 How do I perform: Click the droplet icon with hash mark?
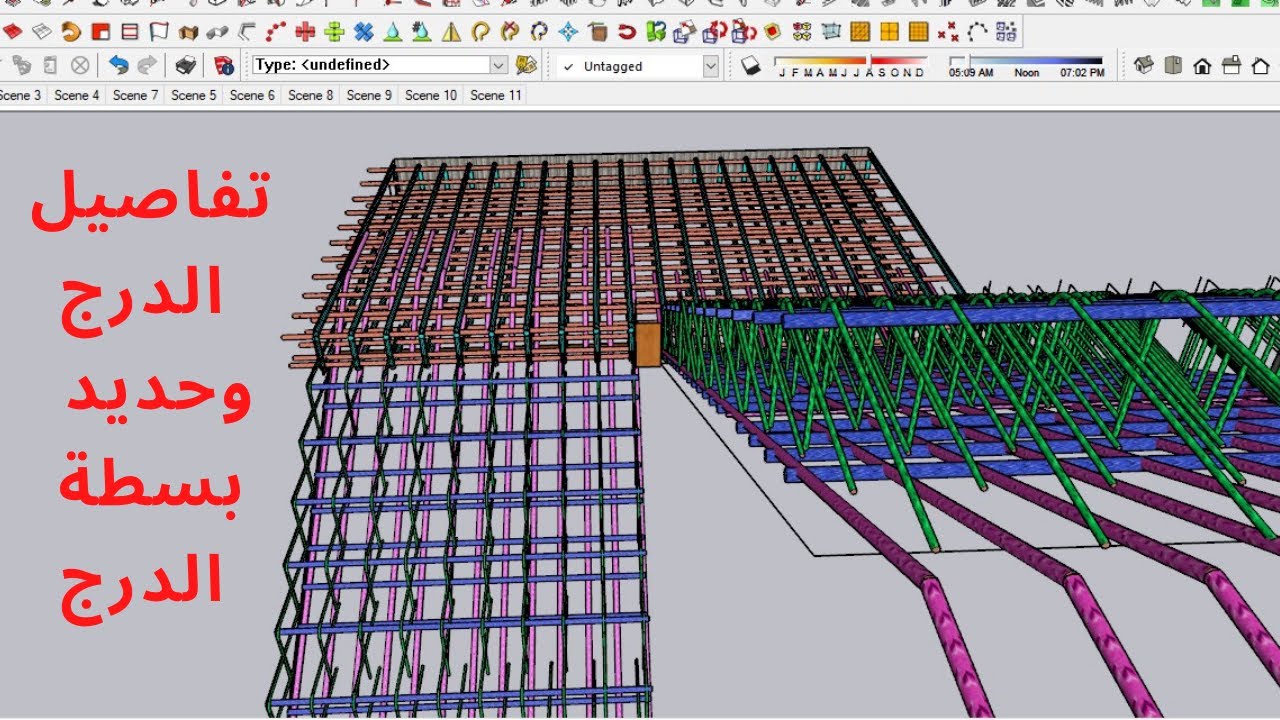coord(423,32)
